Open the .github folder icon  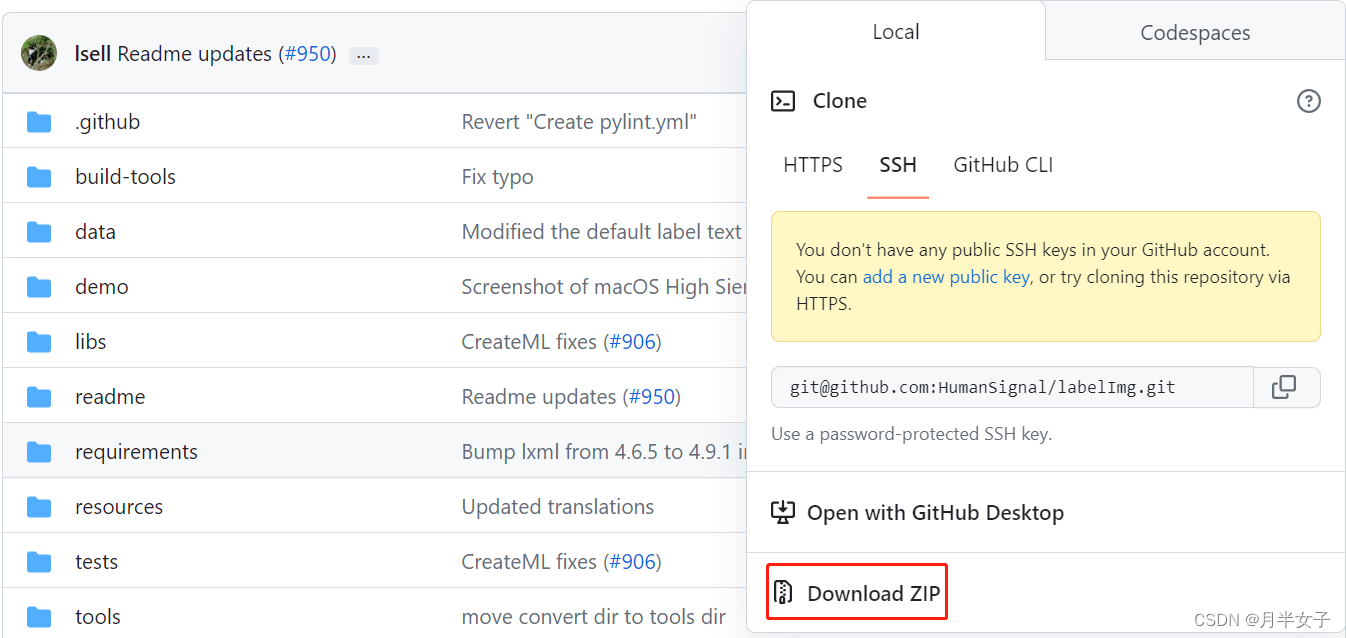pos(39,122)
